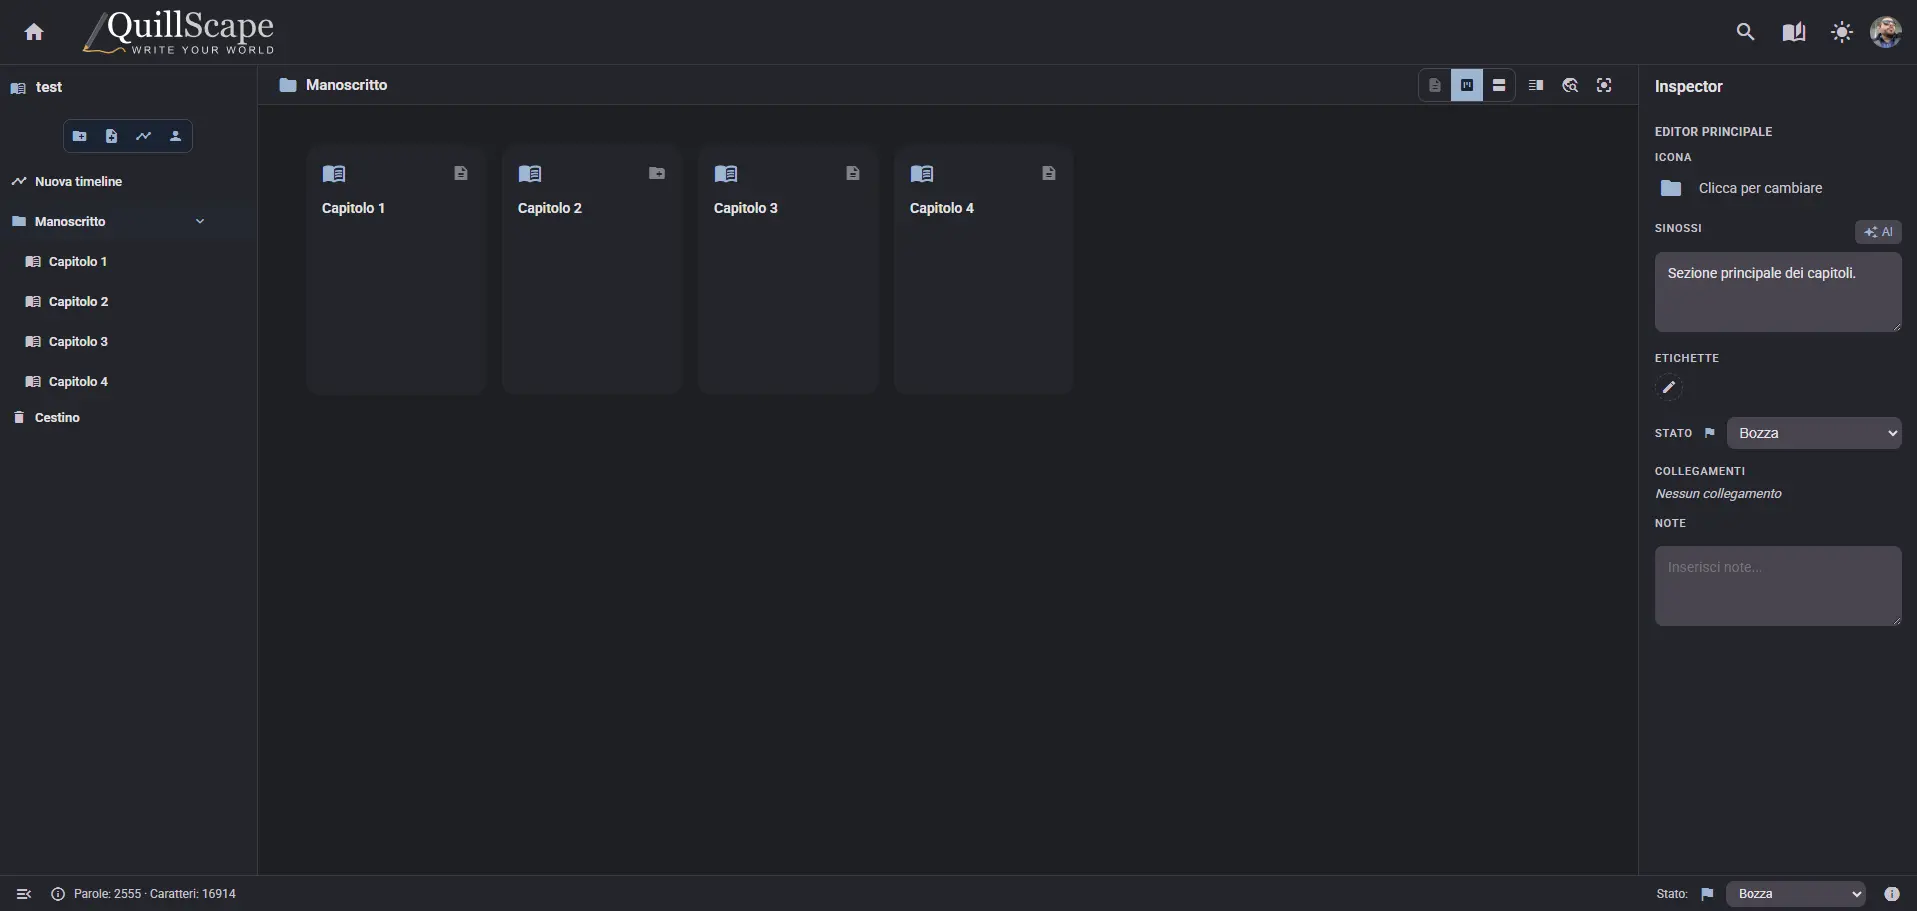Open the Capitolo 2 card
The height and width of the screenshot is (911, 1917).
tap(591, 270)
